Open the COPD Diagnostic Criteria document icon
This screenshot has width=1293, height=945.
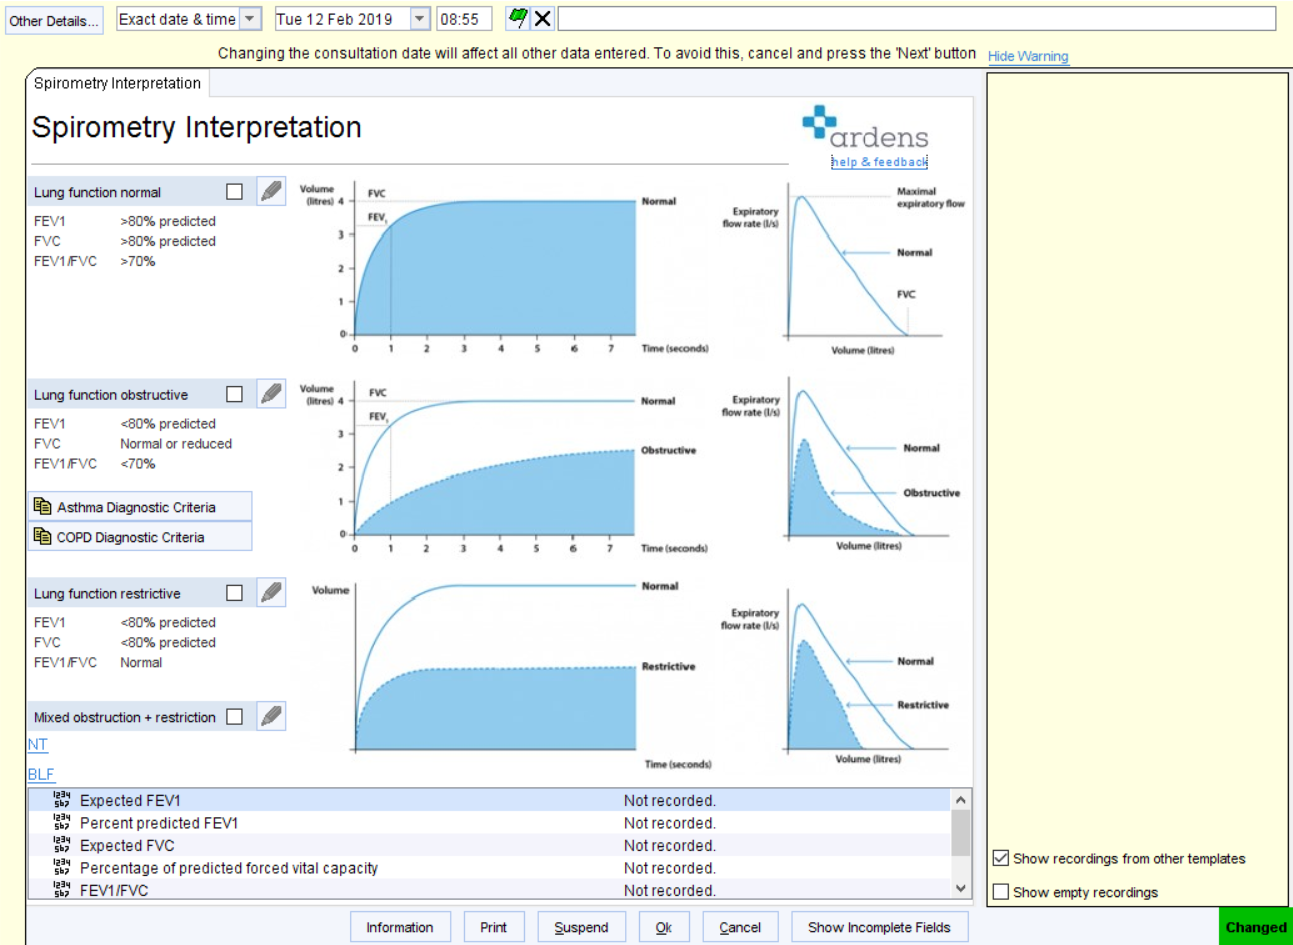click(x=43, y=536)
